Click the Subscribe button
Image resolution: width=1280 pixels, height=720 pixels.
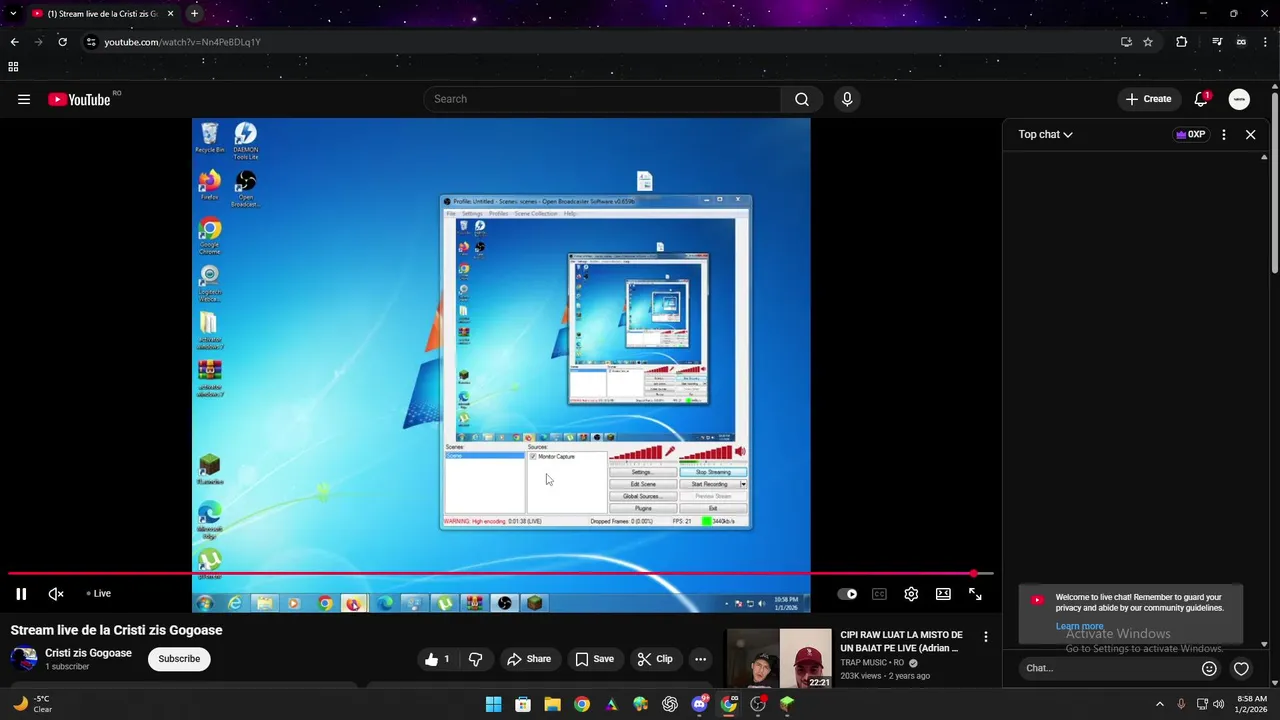pos(179,659)
